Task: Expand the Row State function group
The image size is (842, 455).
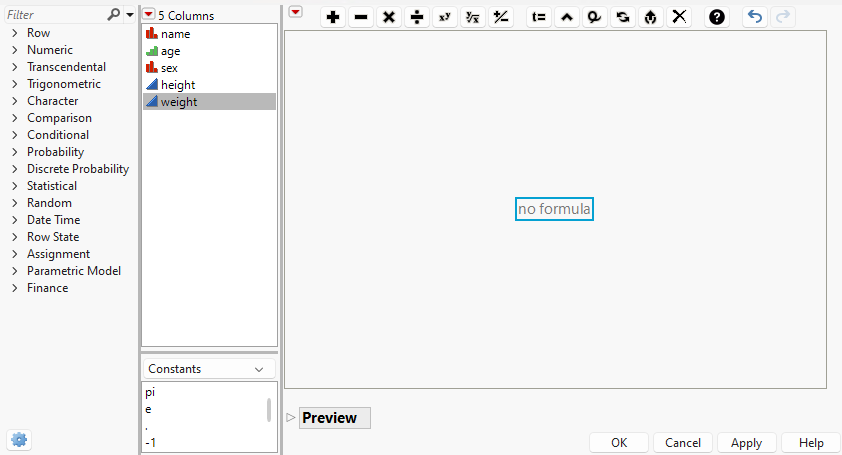Action: pos(14,237)
